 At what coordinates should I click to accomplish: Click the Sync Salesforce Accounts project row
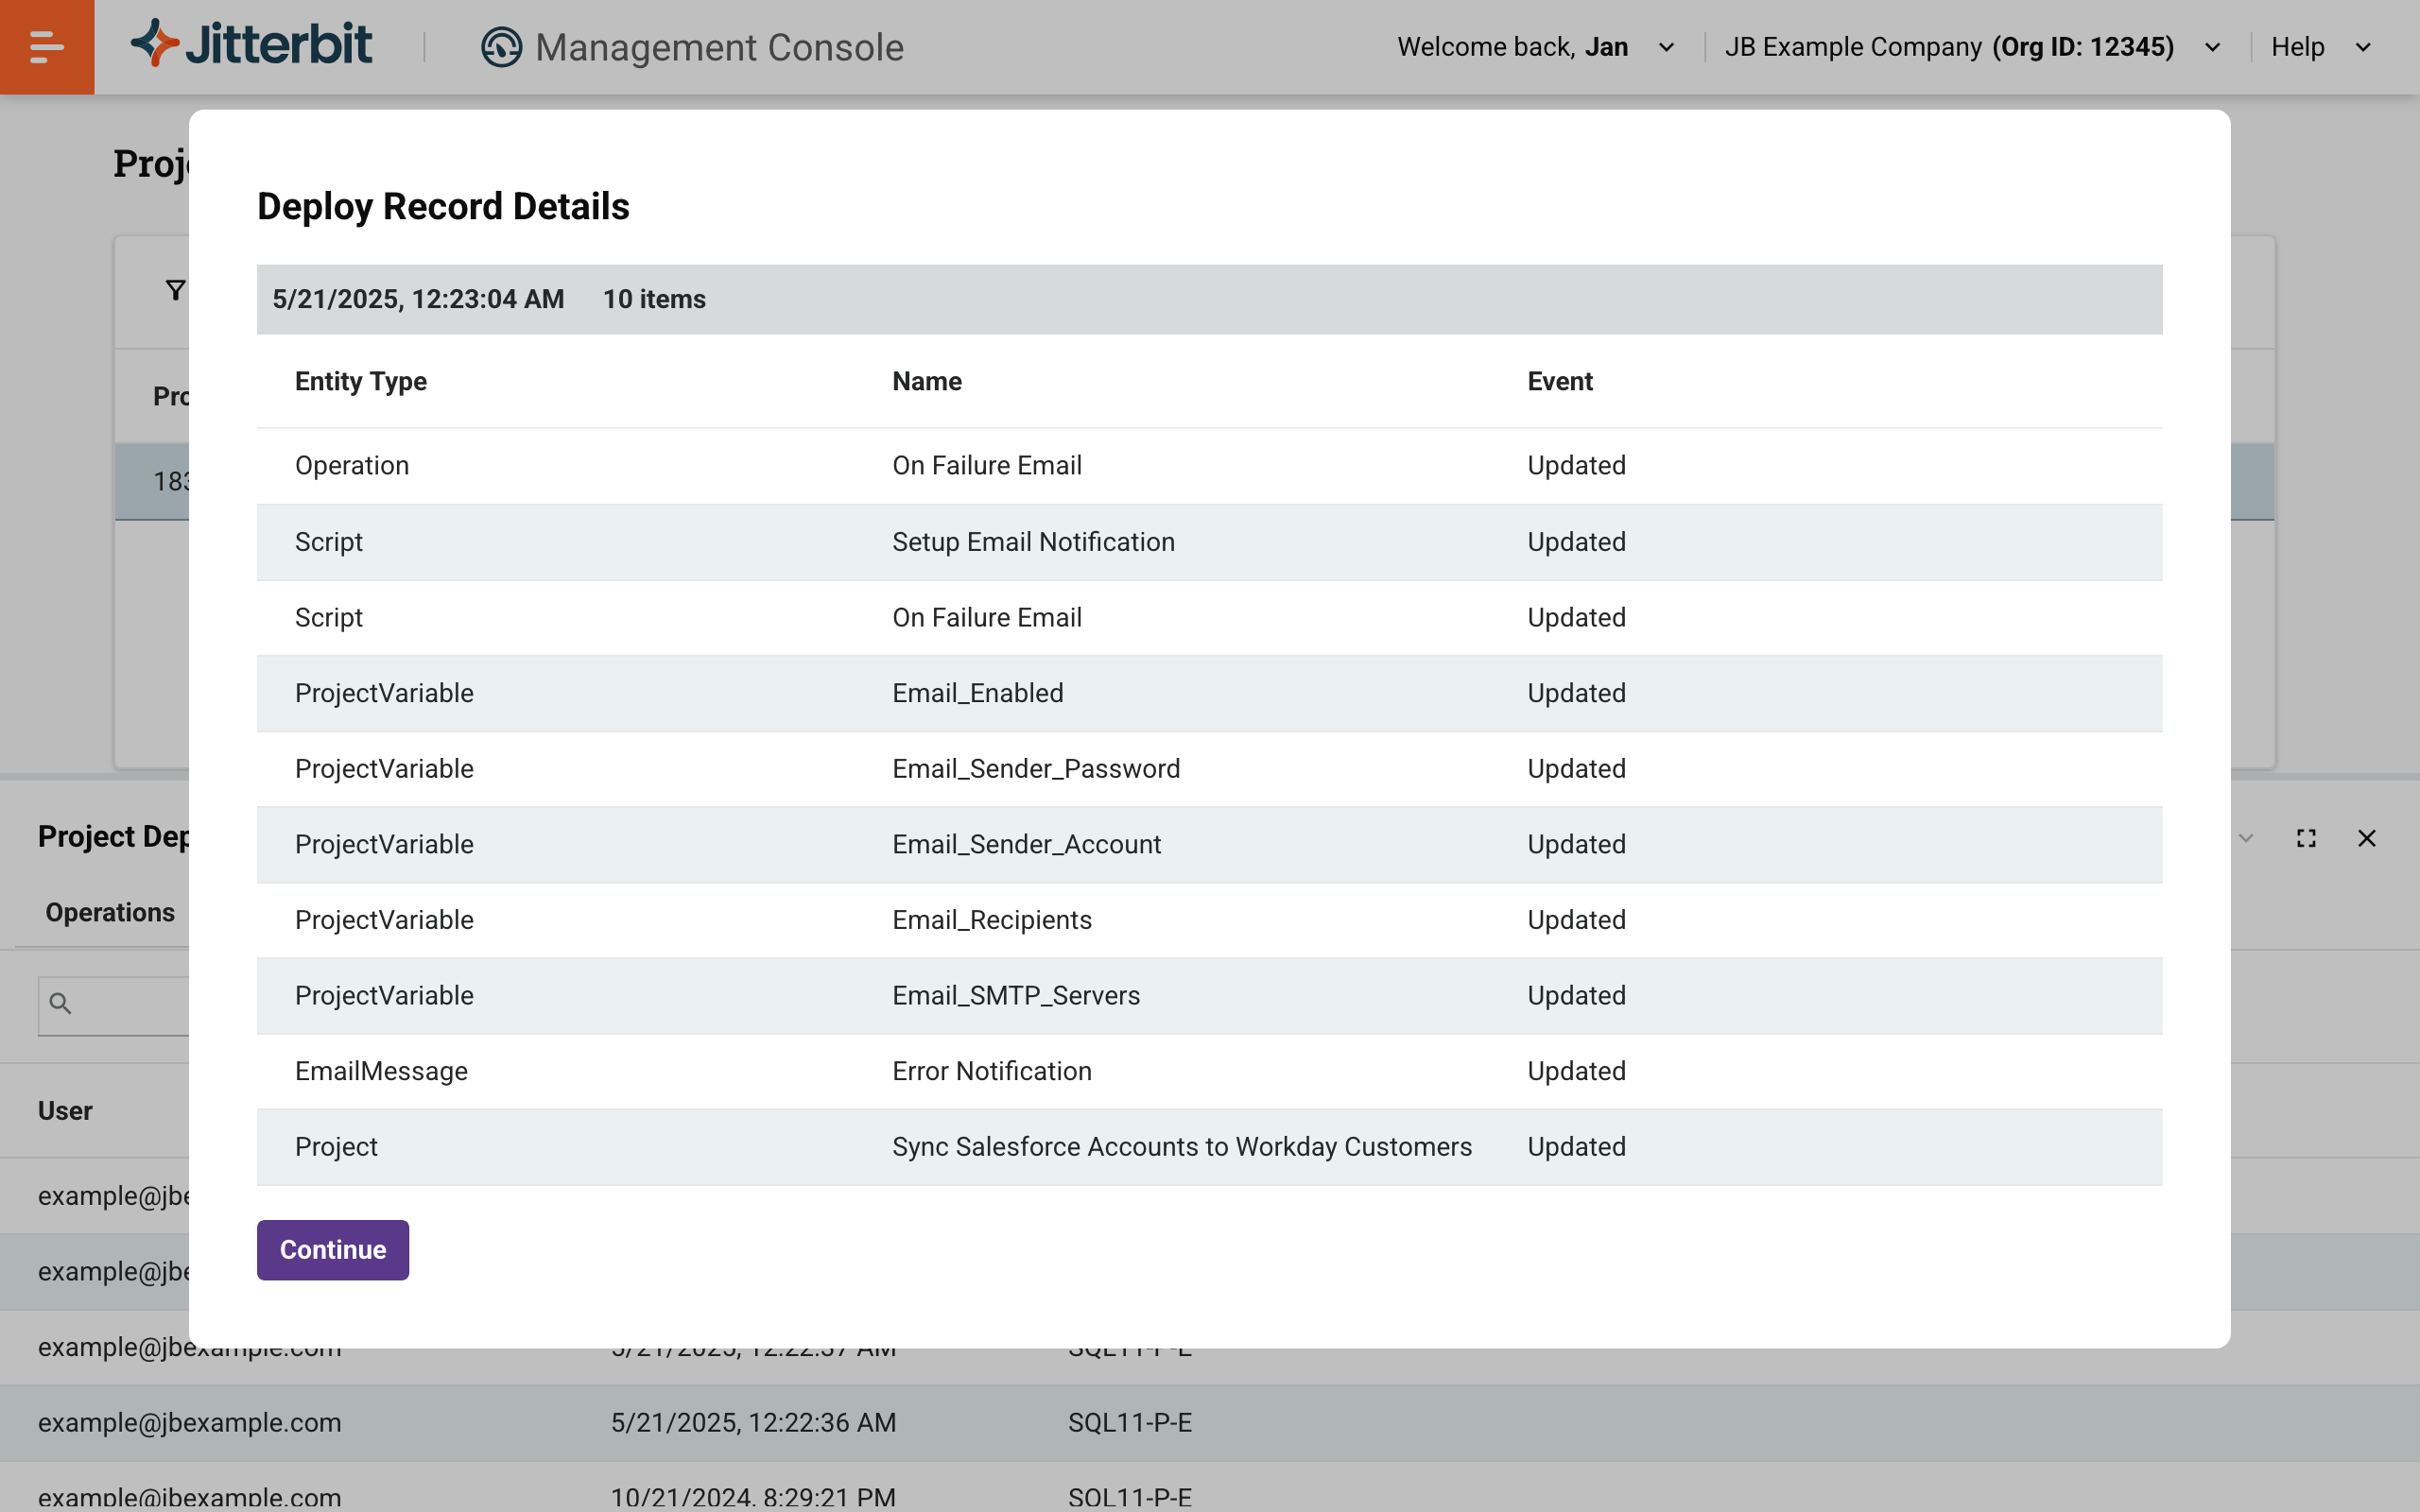(1181, 1147)
